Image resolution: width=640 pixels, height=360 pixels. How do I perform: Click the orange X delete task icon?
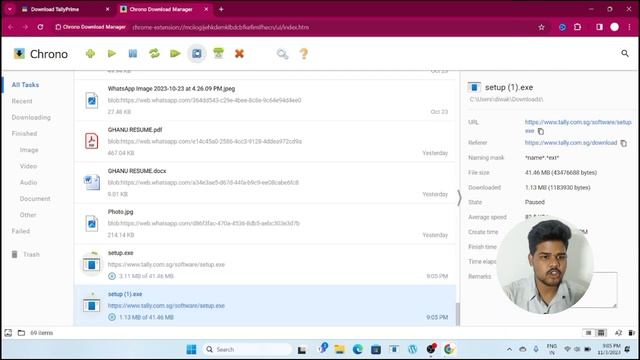240,53
